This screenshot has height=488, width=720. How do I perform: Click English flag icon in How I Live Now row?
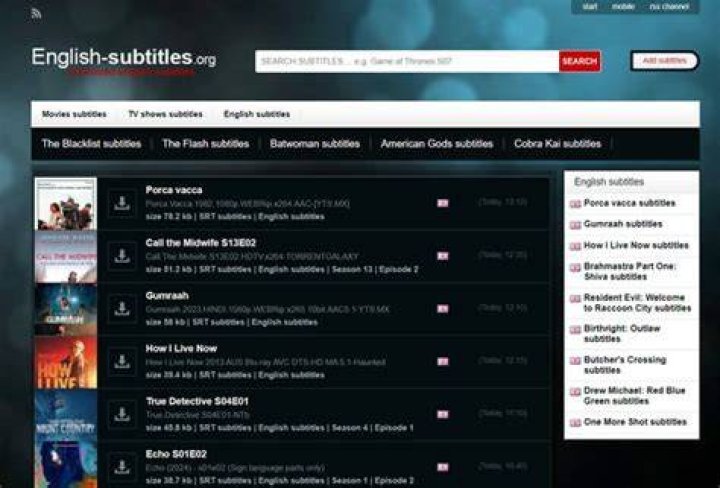click(x=443, y=361)
